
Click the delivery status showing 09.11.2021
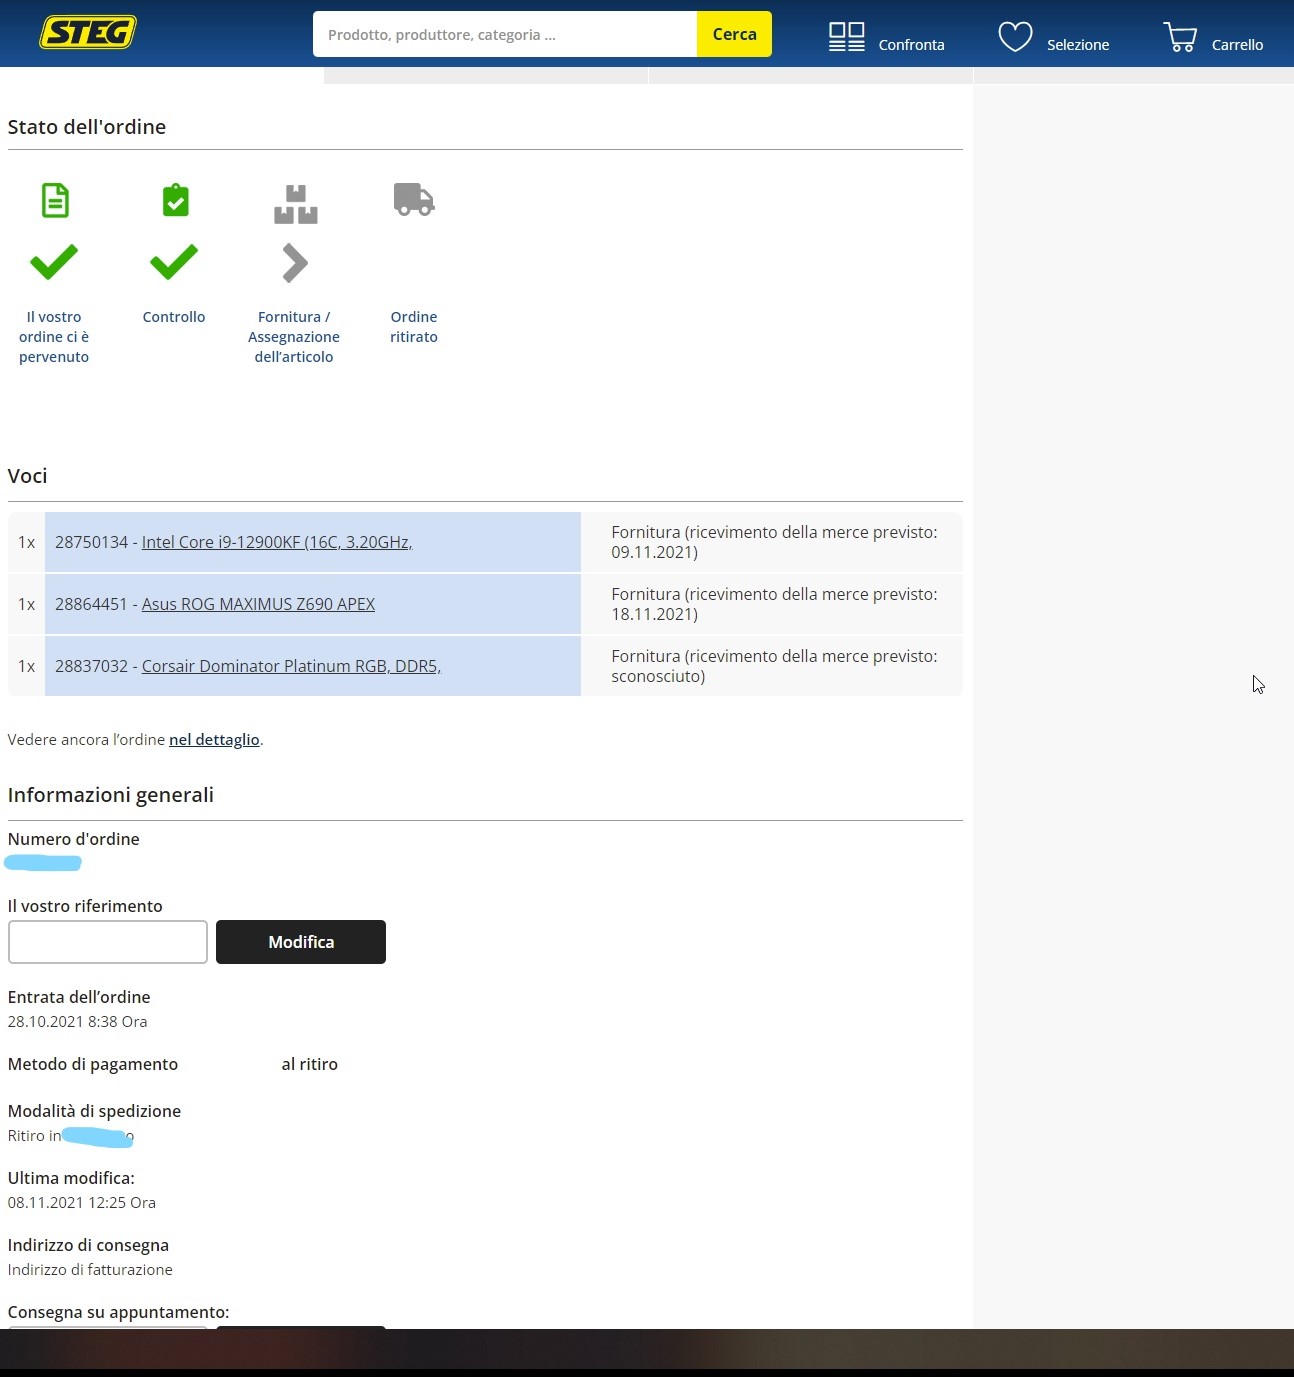click(774, 542)
